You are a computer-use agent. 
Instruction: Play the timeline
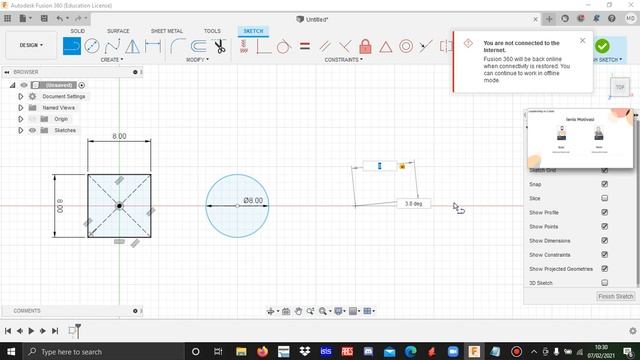pyautogui.click(x=31, y=331)
